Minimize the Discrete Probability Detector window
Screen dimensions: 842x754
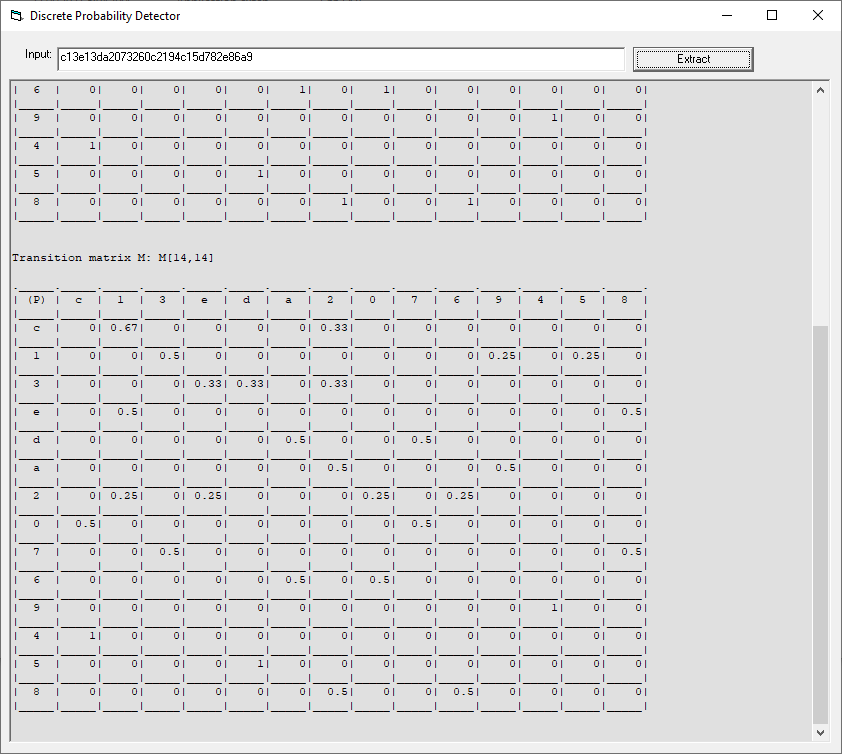click(727, 16)
